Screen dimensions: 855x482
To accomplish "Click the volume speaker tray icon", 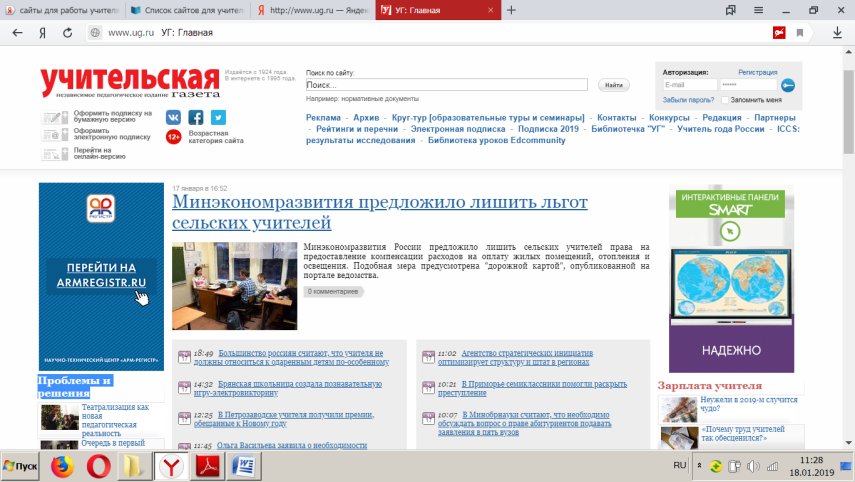I will point(753,466).
